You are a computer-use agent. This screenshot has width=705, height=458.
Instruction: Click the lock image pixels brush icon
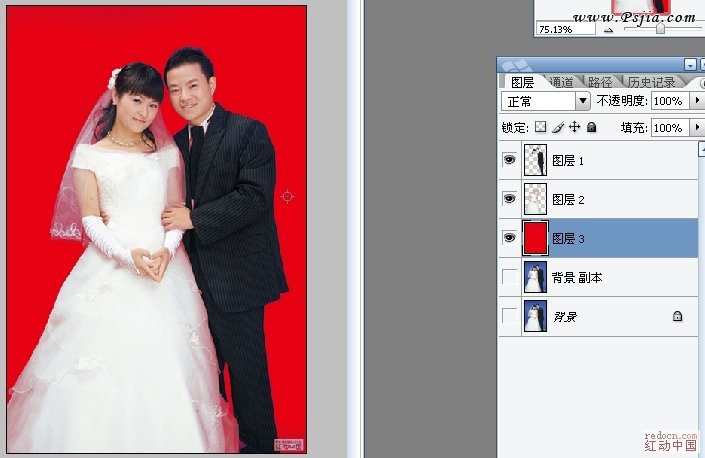[558, 128]
